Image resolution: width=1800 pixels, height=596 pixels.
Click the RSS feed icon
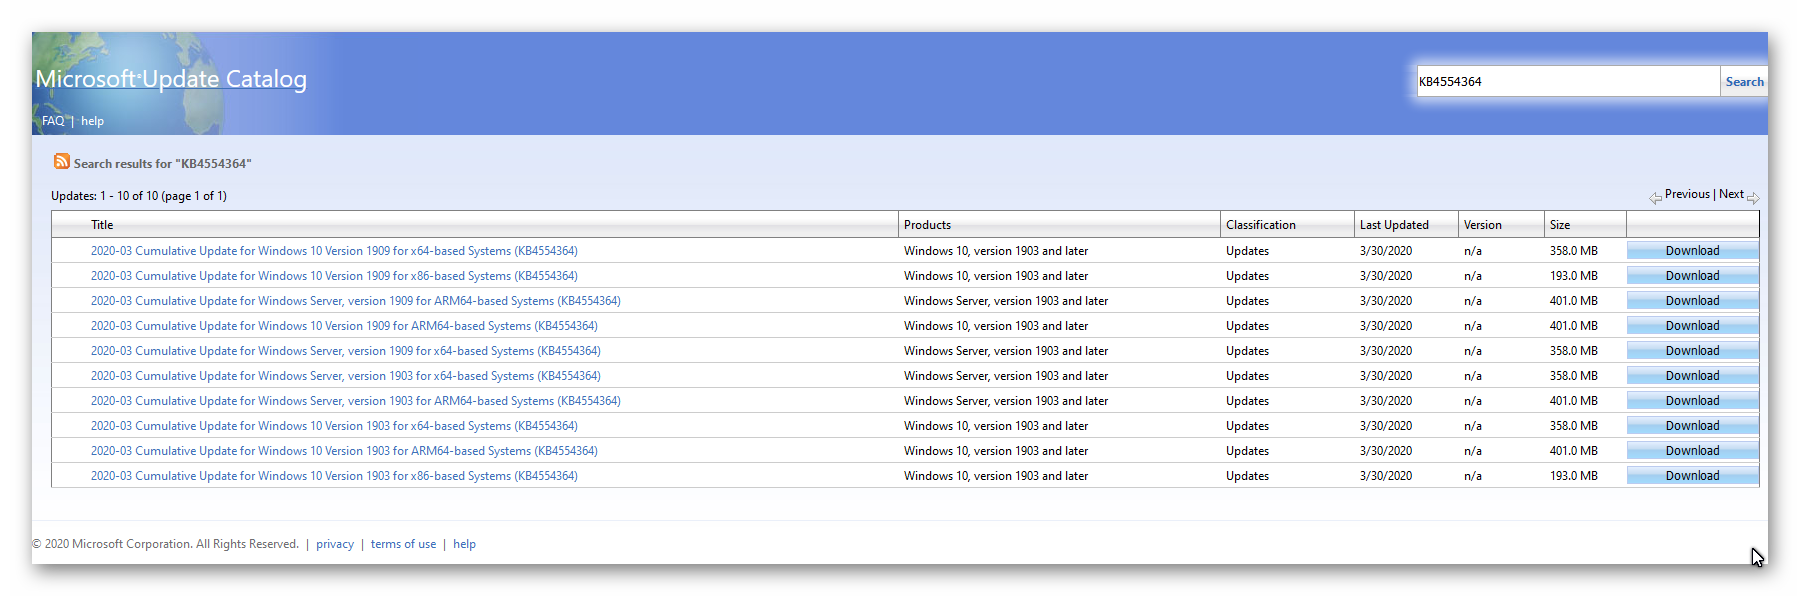click(62, 162)
